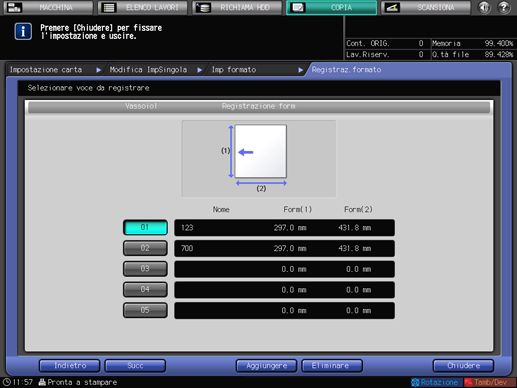Click the Eliminare button
The width and height of the screenshot is (517, 388).
(x=332, y=366)
